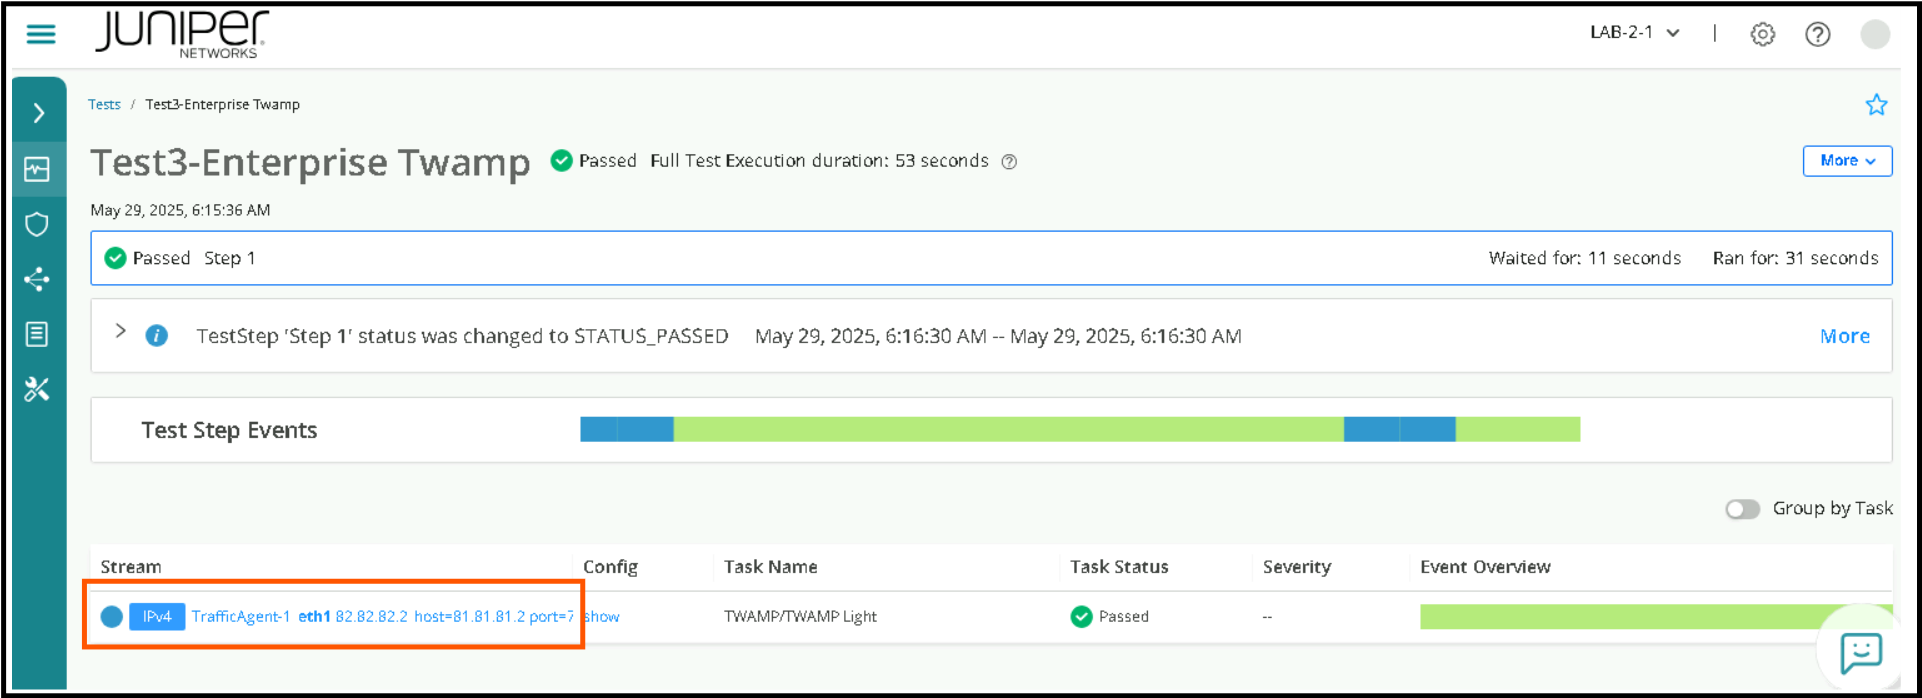Open the tools wrench sidebar icon
The height and width of the screenshot is (698, 1922).
coord(37,389)
